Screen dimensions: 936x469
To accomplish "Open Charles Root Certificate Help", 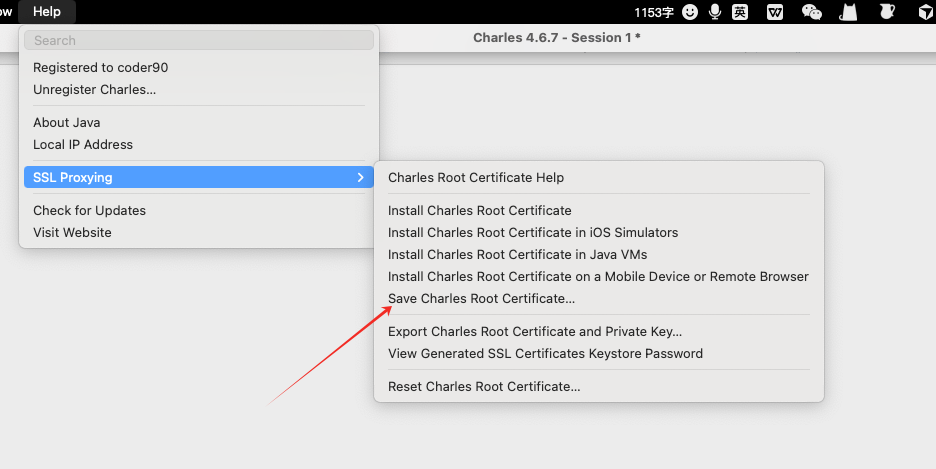I will pos(599,177).
